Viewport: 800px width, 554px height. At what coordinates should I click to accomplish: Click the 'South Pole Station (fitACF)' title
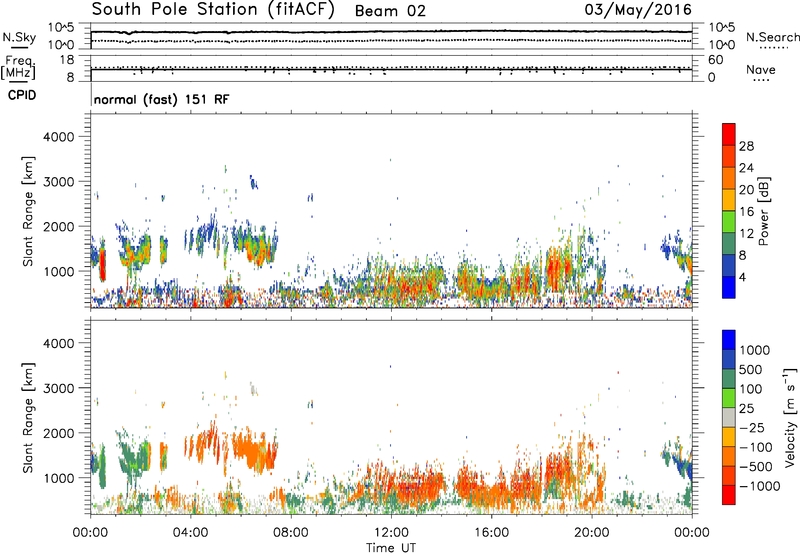213,10
